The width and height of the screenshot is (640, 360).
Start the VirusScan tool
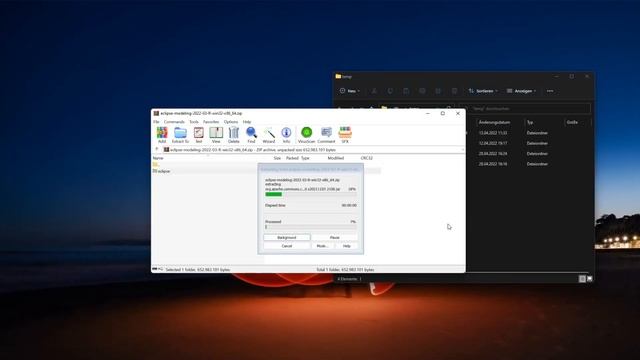pyautogui.click(x=306, y=135)
